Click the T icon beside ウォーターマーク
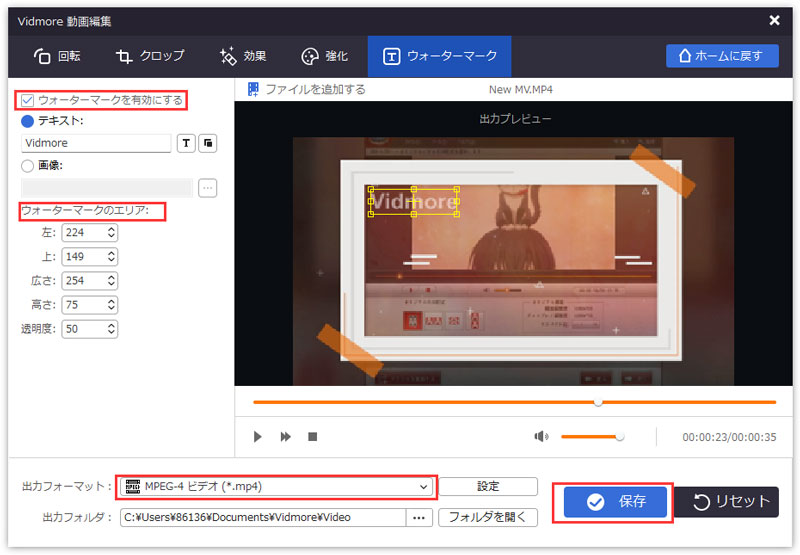800x555 pixels. coord(391,57)
